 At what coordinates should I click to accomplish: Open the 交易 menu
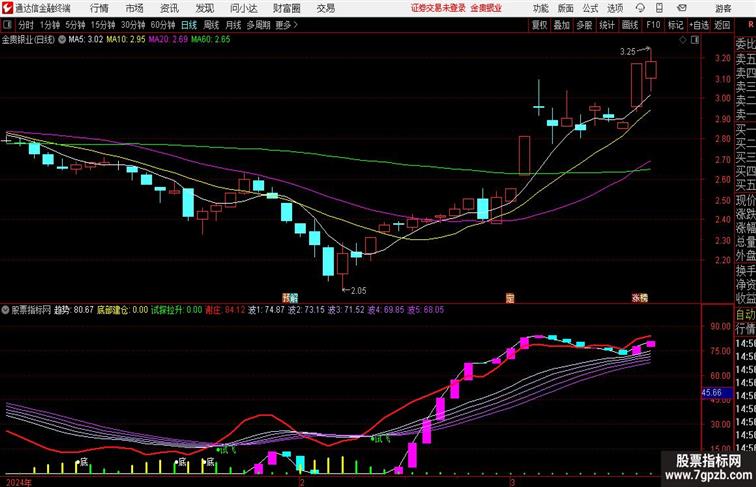(325, 8)
